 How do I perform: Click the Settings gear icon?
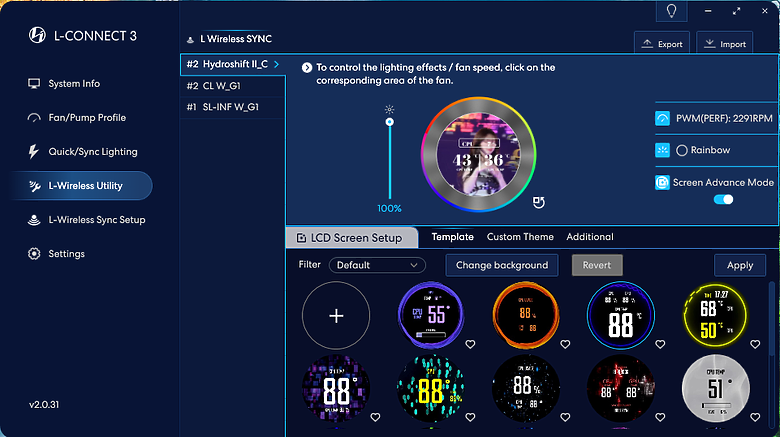click(x=34, y=253)
